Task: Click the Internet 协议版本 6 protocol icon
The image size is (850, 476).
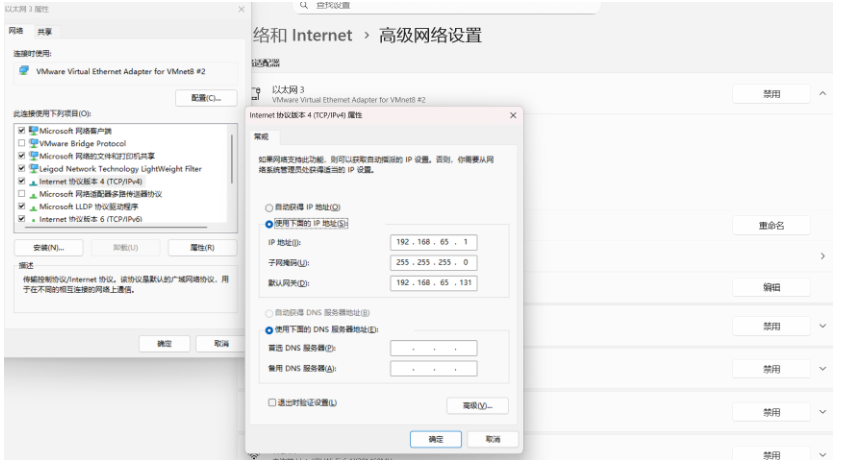Action: coord(34,220)
